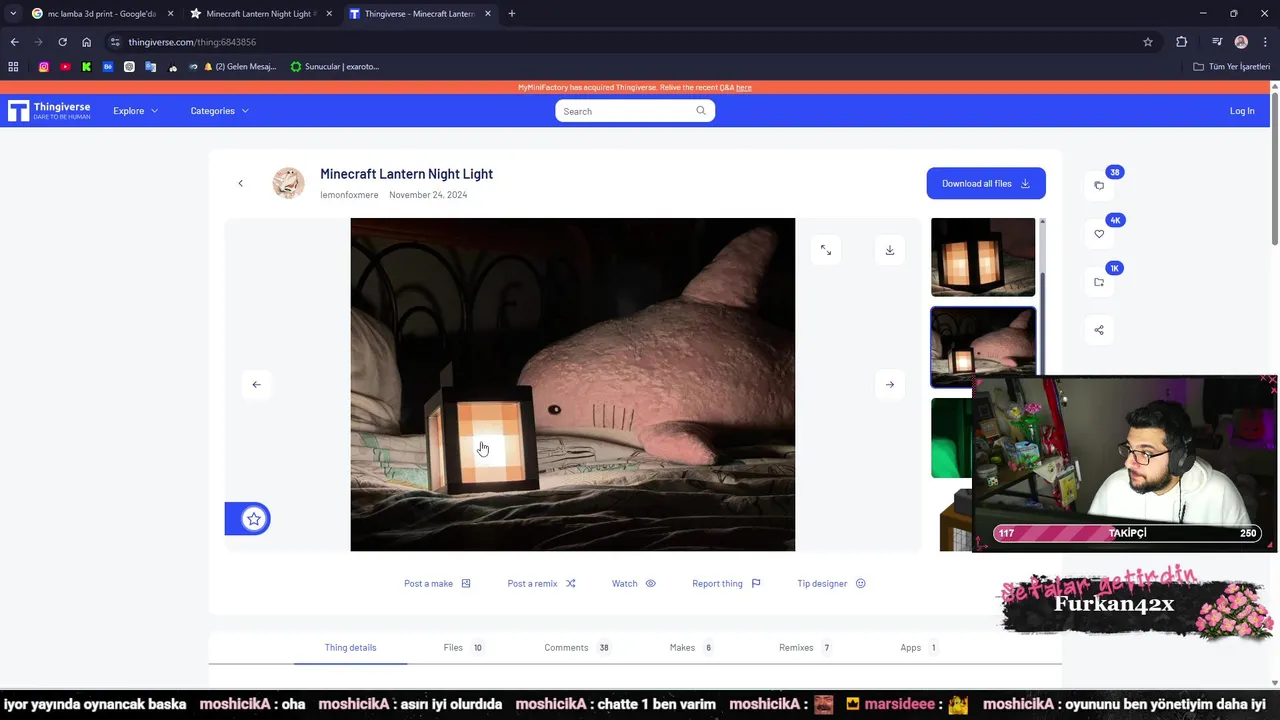Open browser extensions puzzle icon
The width and height of the screenshot is (1280, 720).
tap(1181, 42)
